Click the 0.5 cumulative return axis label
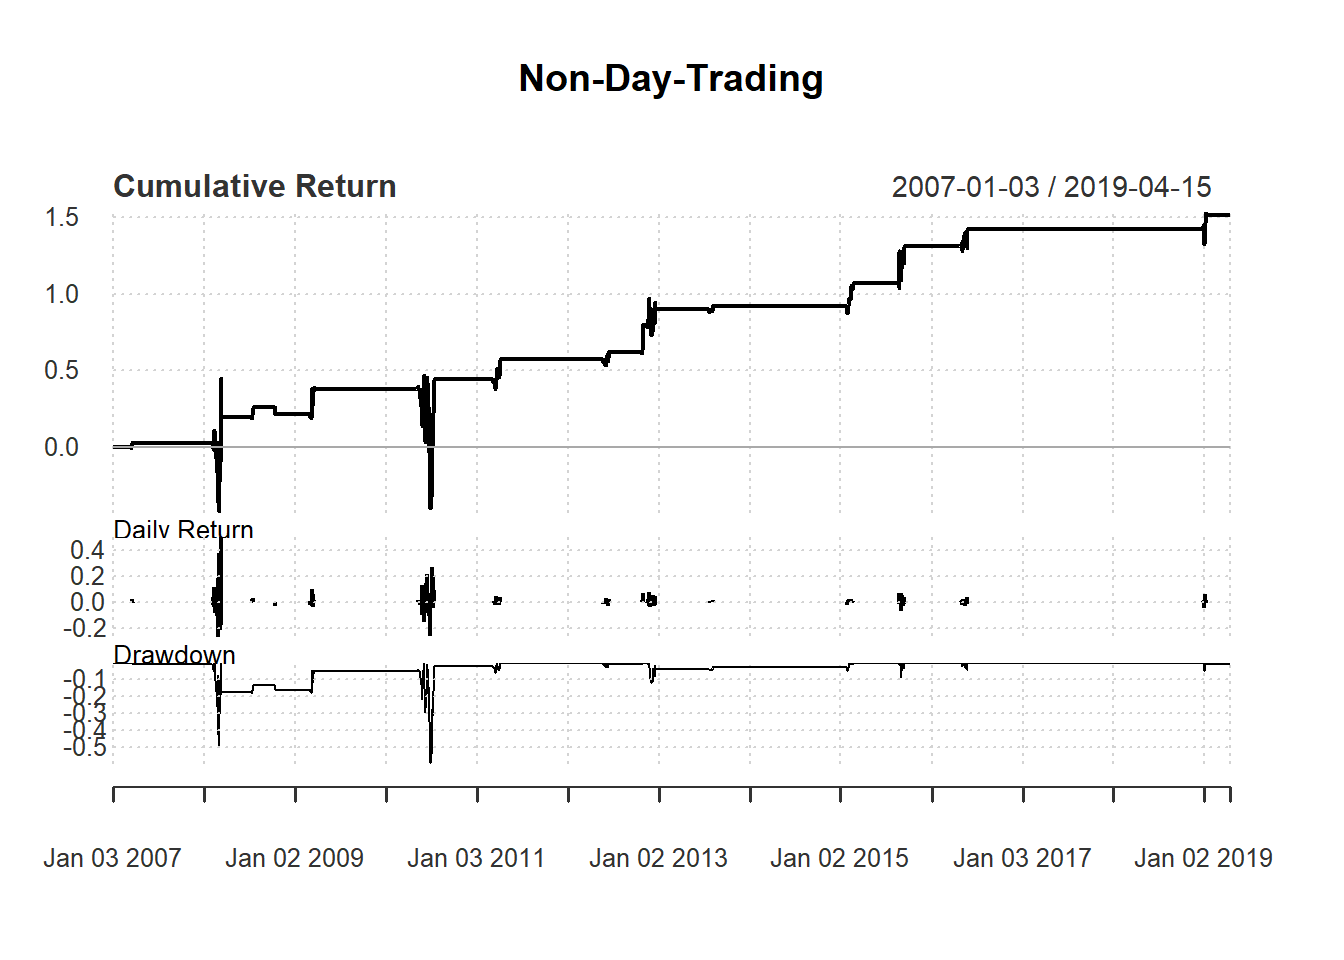The width and height of the screenshot is (1344, 960). coord(61,371)
